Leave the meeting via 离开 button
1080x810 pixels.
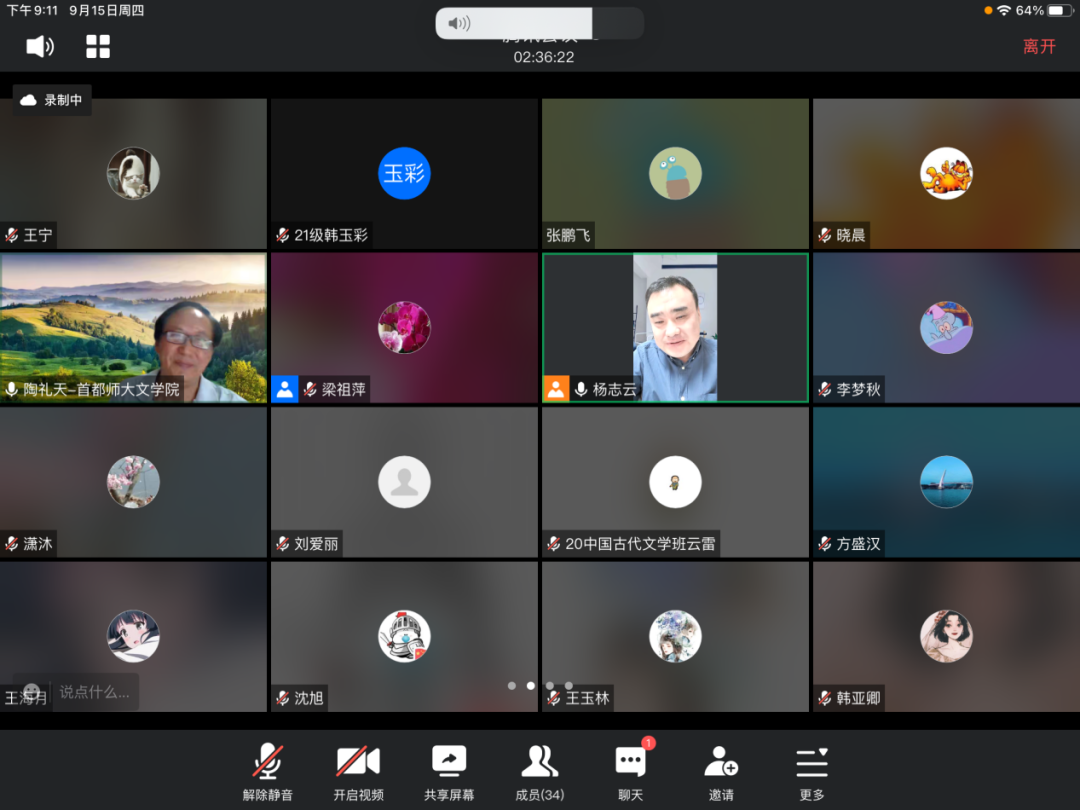[1039, 47]
